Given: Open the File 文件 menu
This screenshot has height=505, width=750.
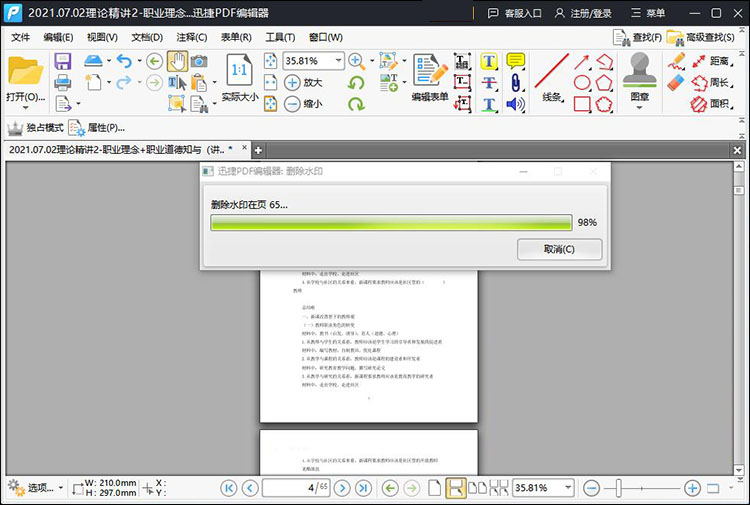Looking at the screenshot, I should coord(21,37).
